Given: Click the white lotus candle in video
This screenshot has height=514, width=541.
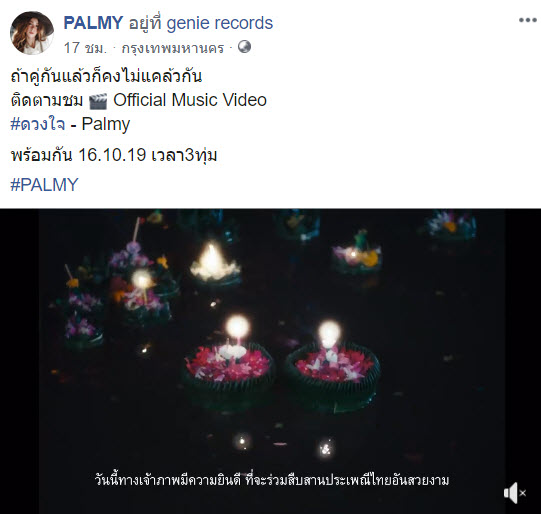Looking at the screenshot, I should pos(214,263).
